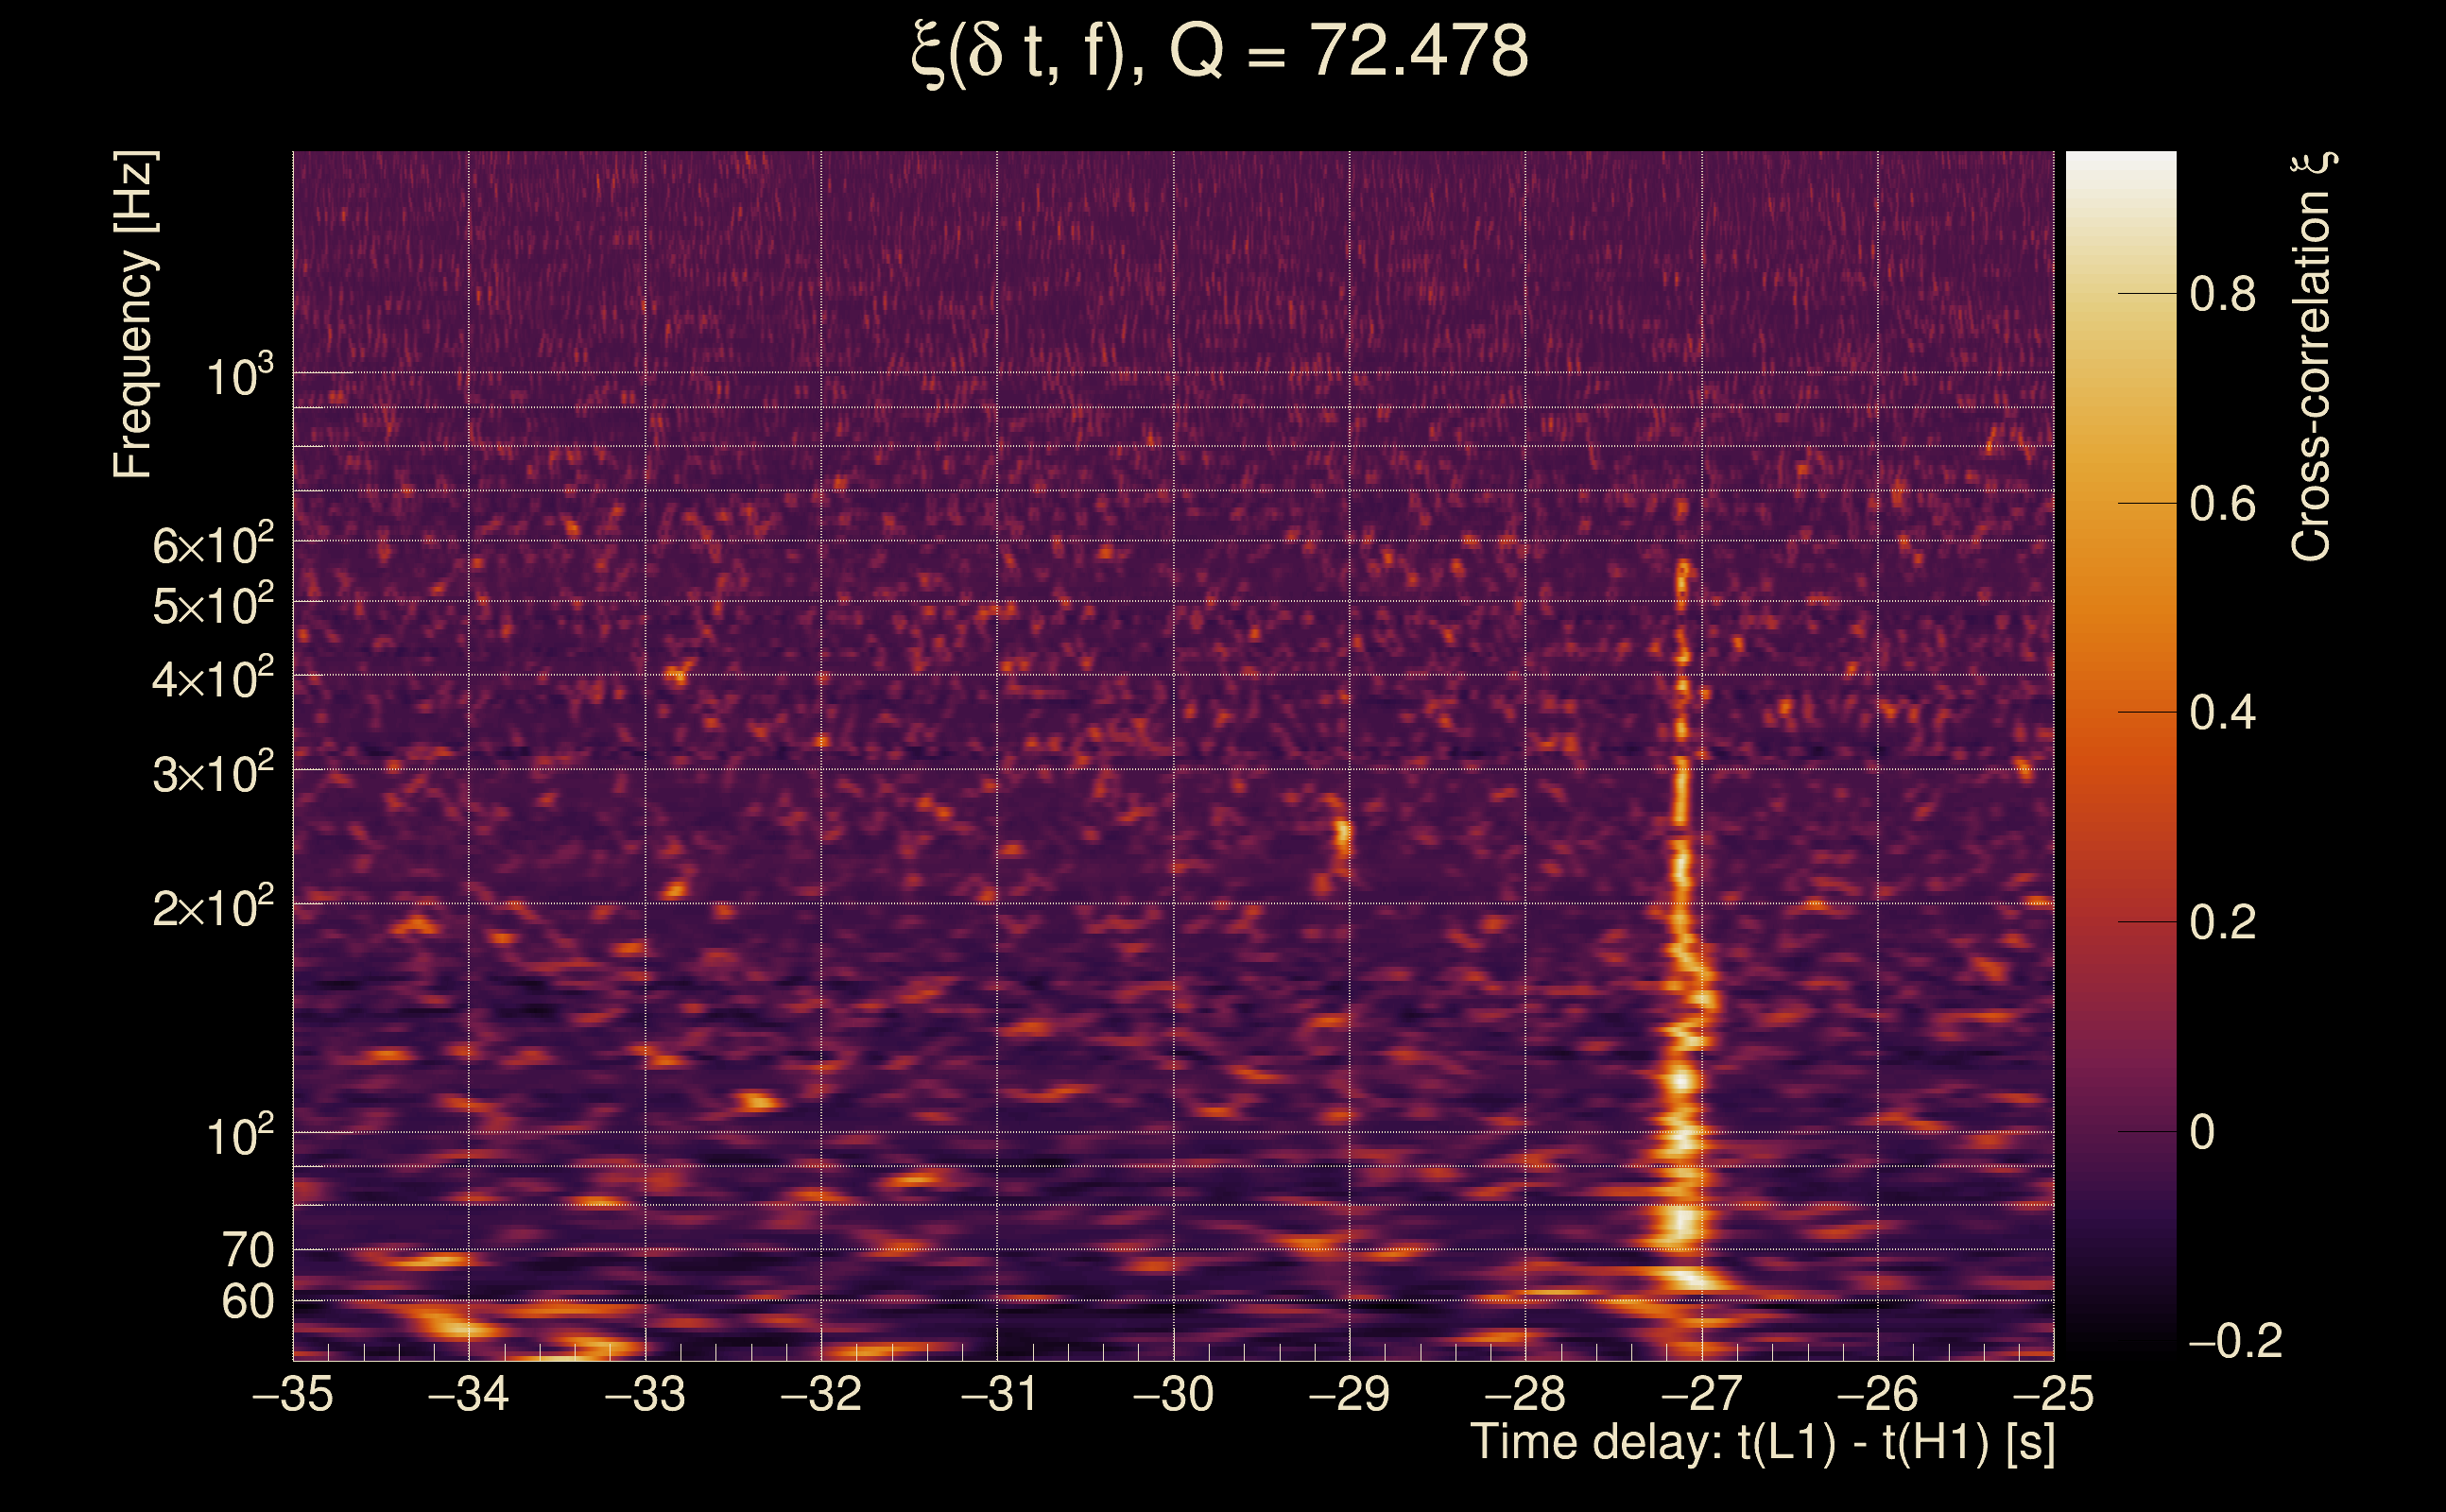The width and height of the screenshot is (2446, 1512).
Task: Click the 4×10^2 frequency tick label
Action: coord(212,680)
